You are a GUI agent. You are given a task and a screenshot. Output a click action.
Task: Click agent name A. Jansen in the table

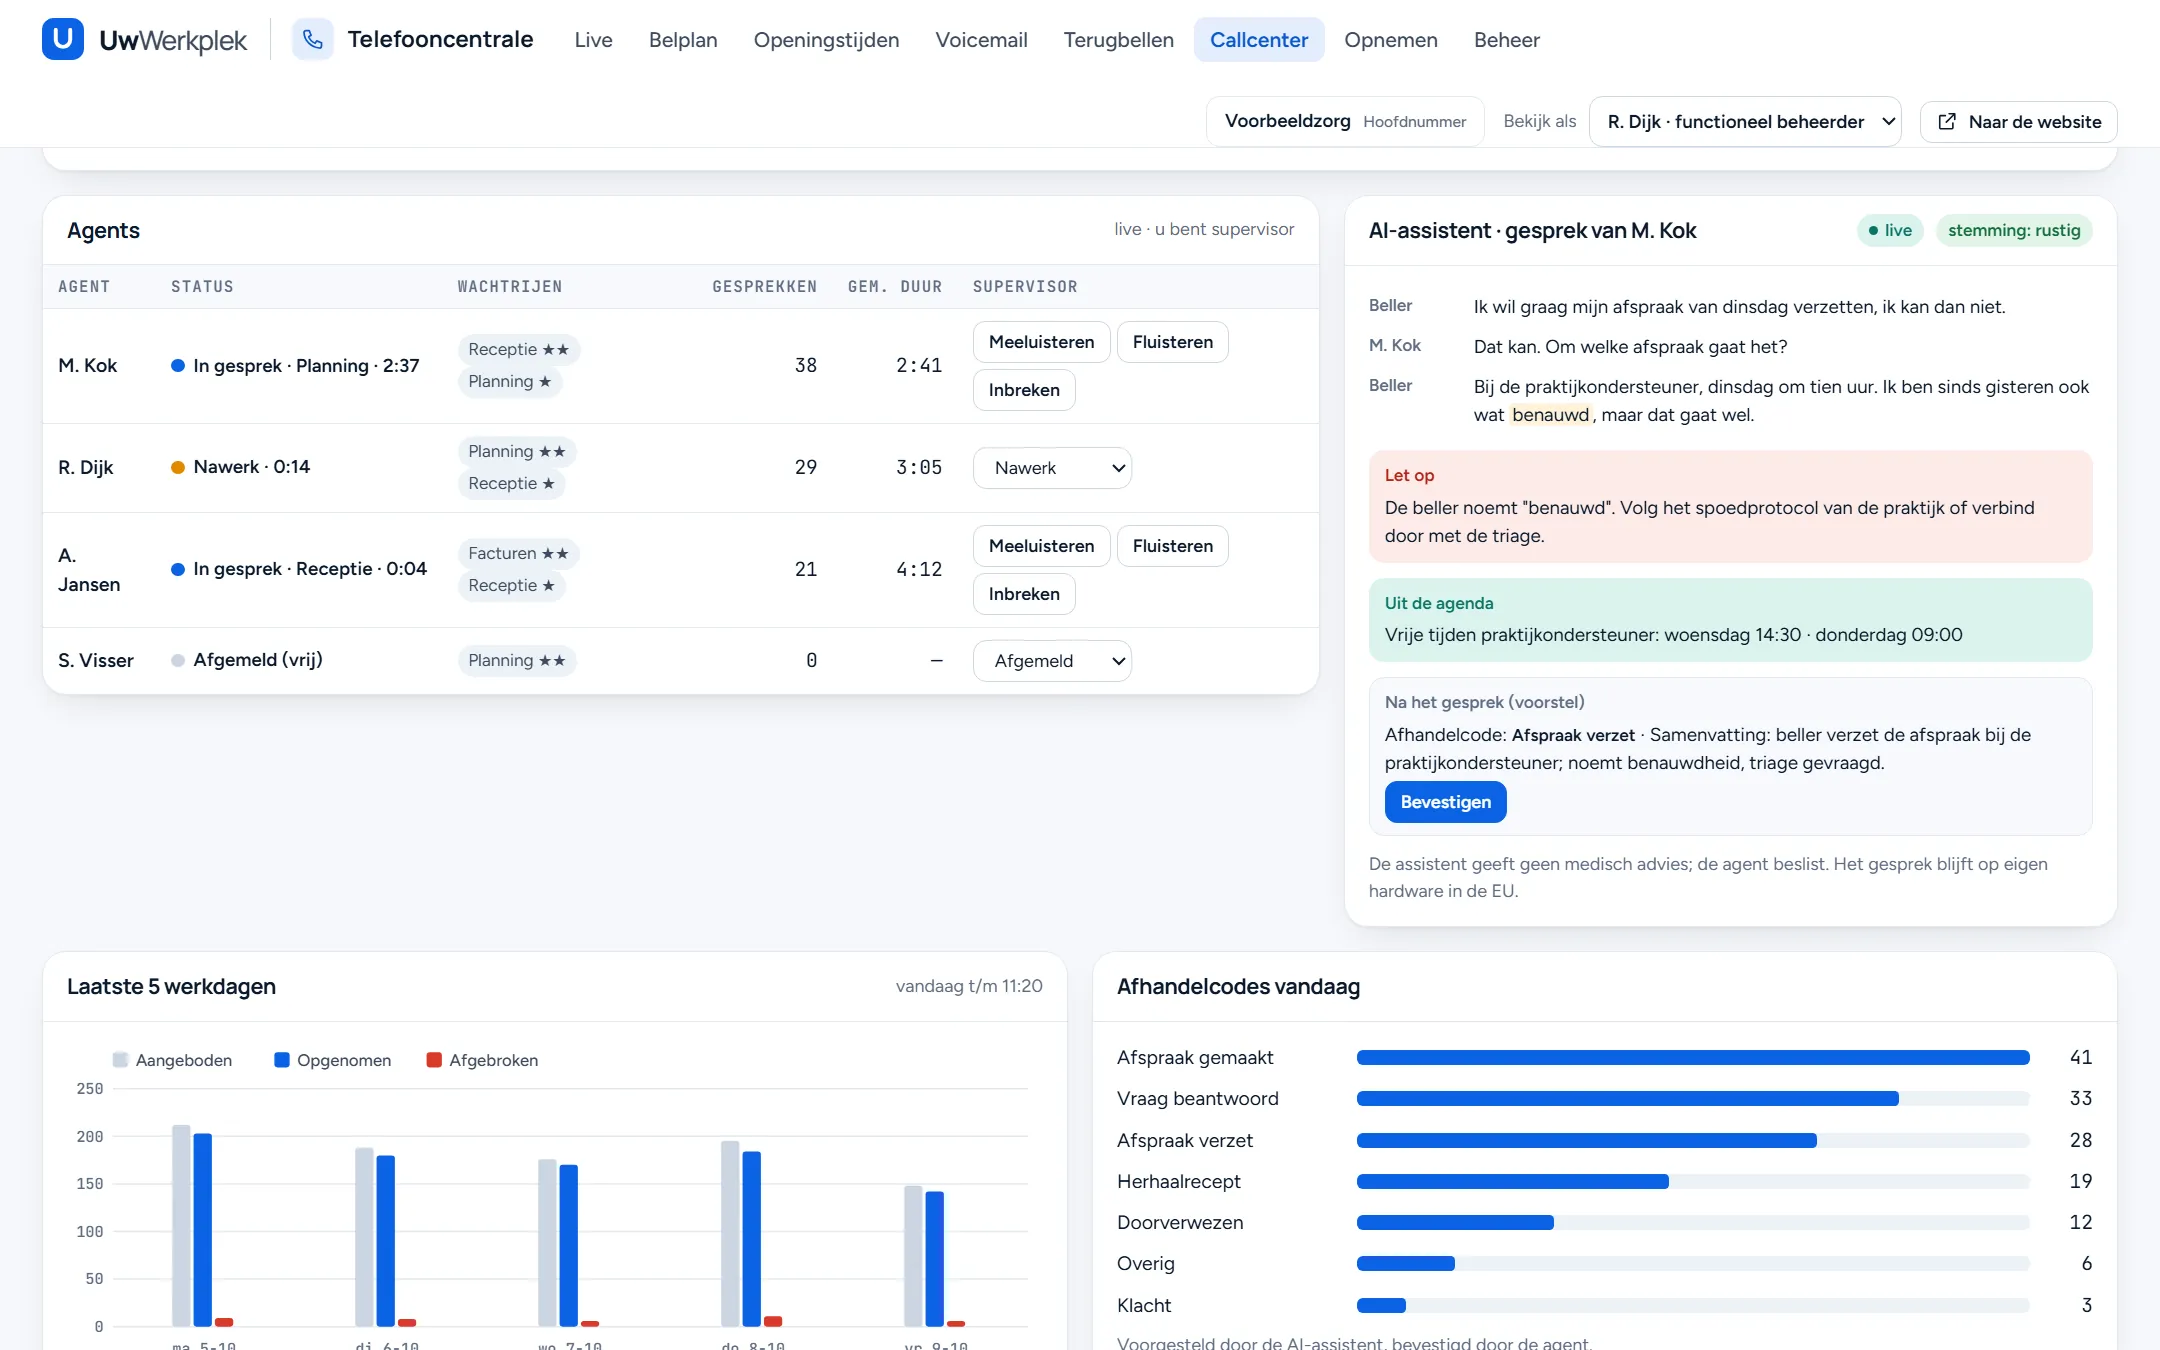click(x=89, y=570)
